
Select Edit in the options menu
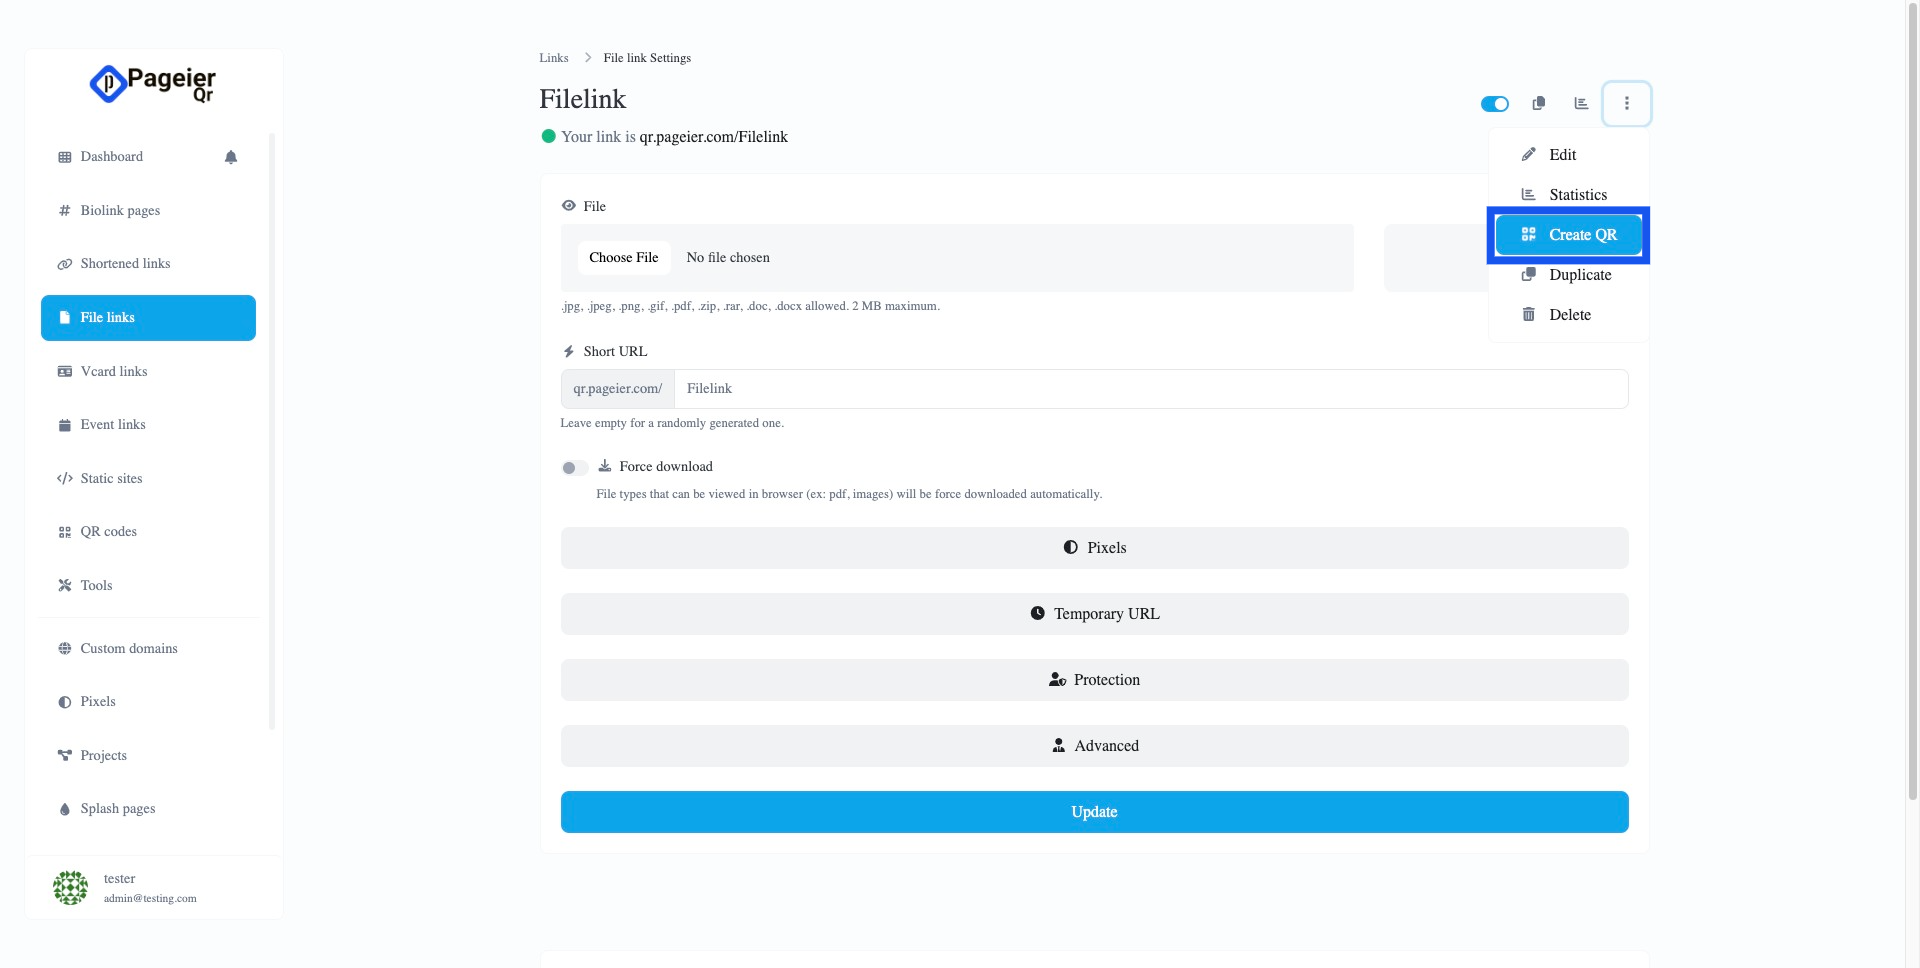click(1562, 155)
